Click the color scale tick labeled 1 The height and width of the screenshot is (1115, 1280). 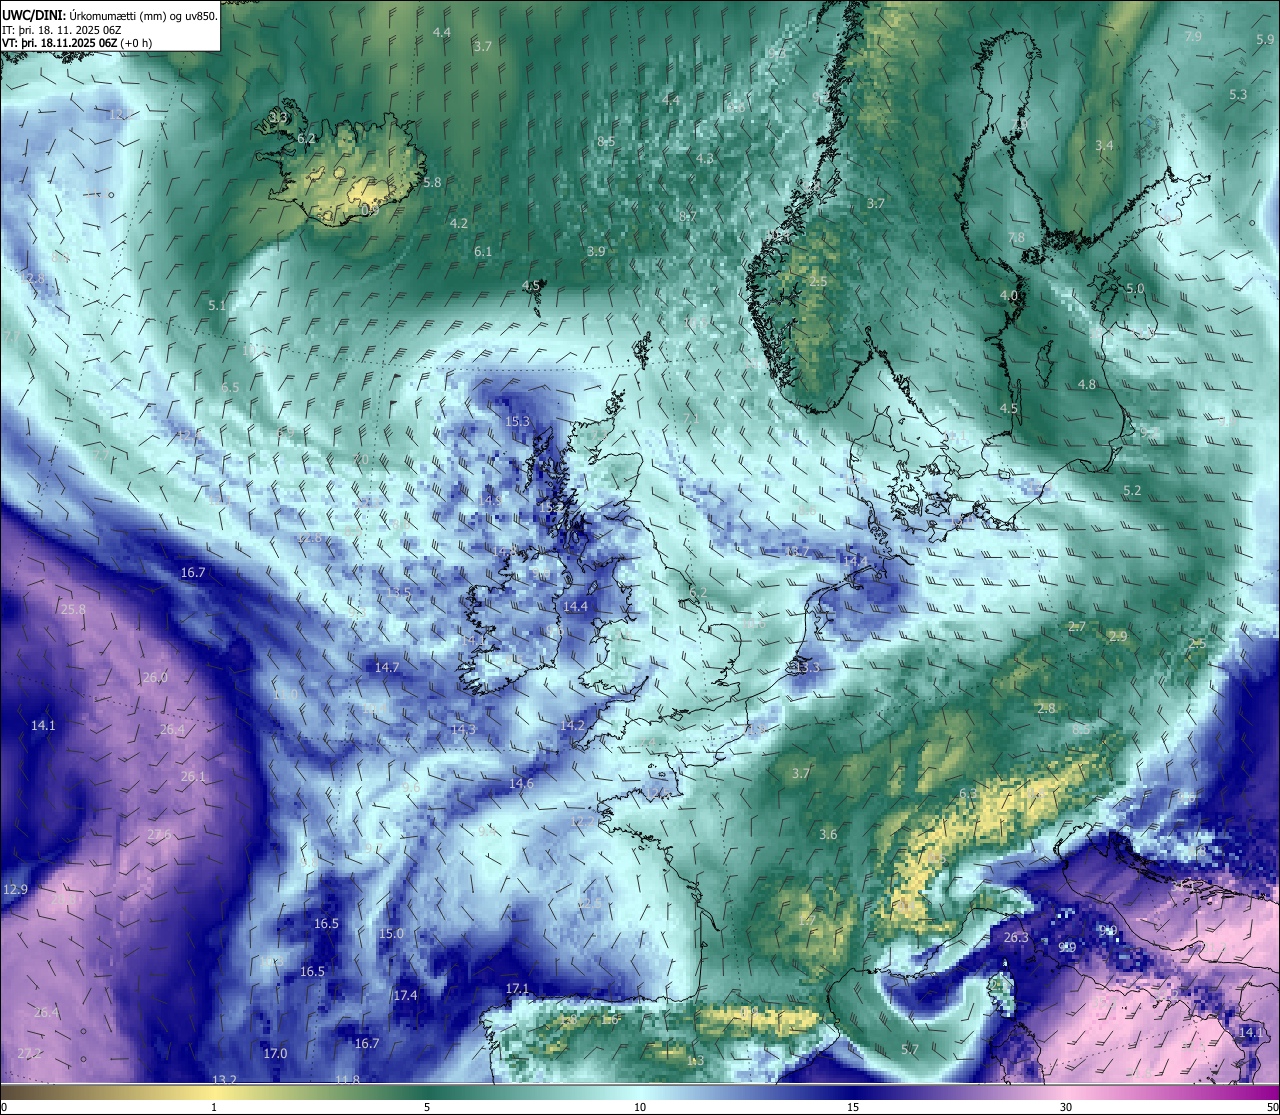[214, 1107]
